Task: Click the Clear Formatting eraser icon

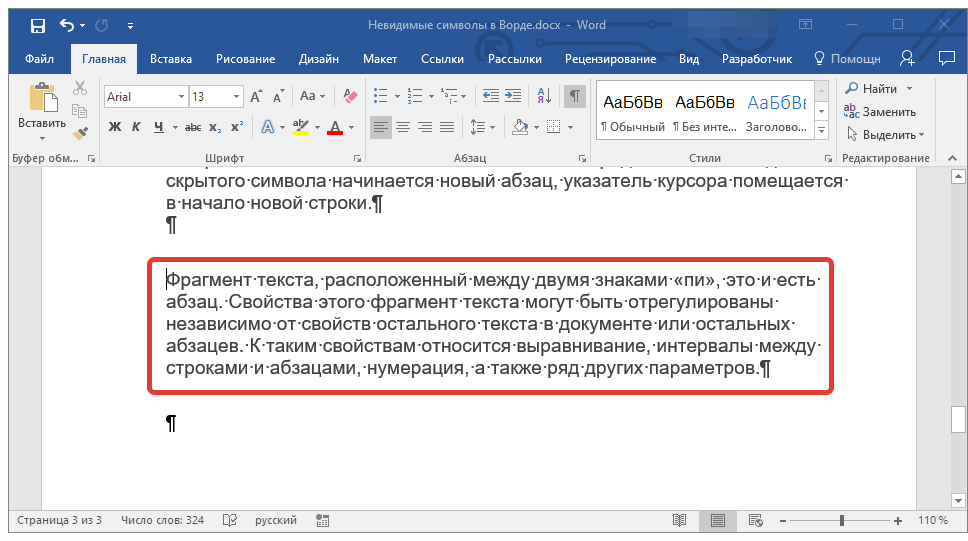Action: tap(349, 97)
